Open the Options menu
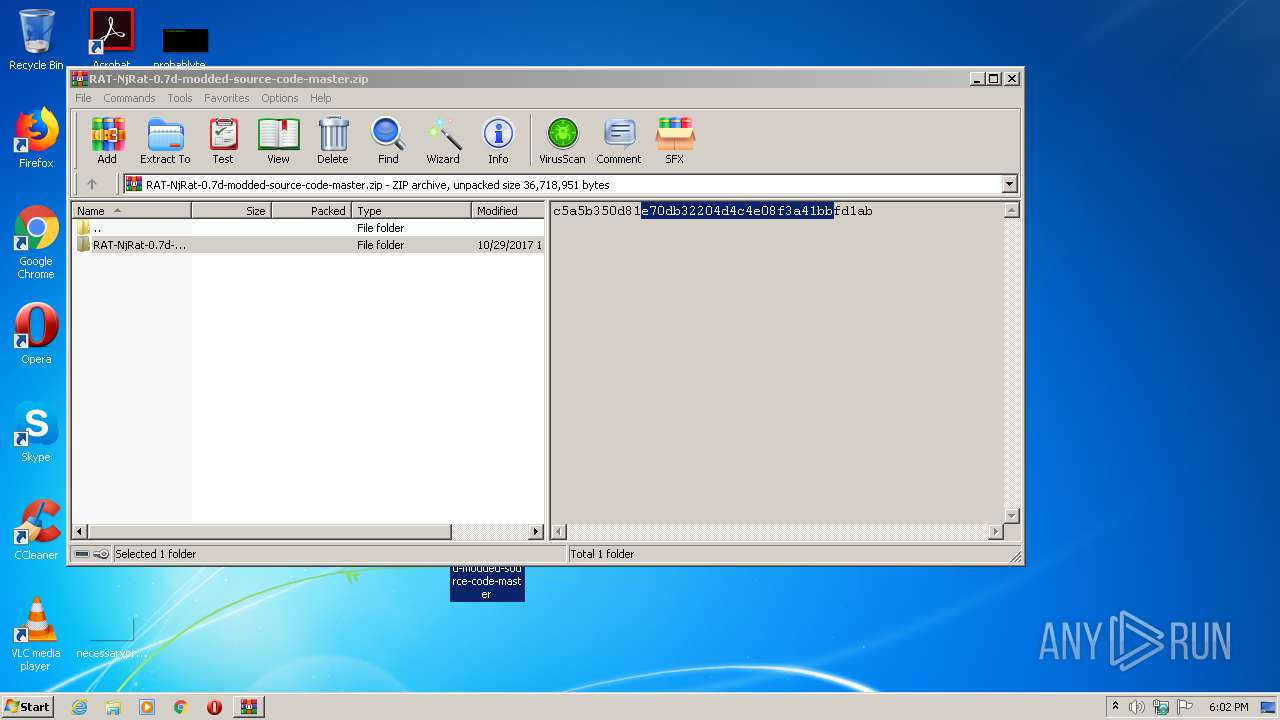Viewport: 1280px width, 720px height. click(x=280, y=98)
